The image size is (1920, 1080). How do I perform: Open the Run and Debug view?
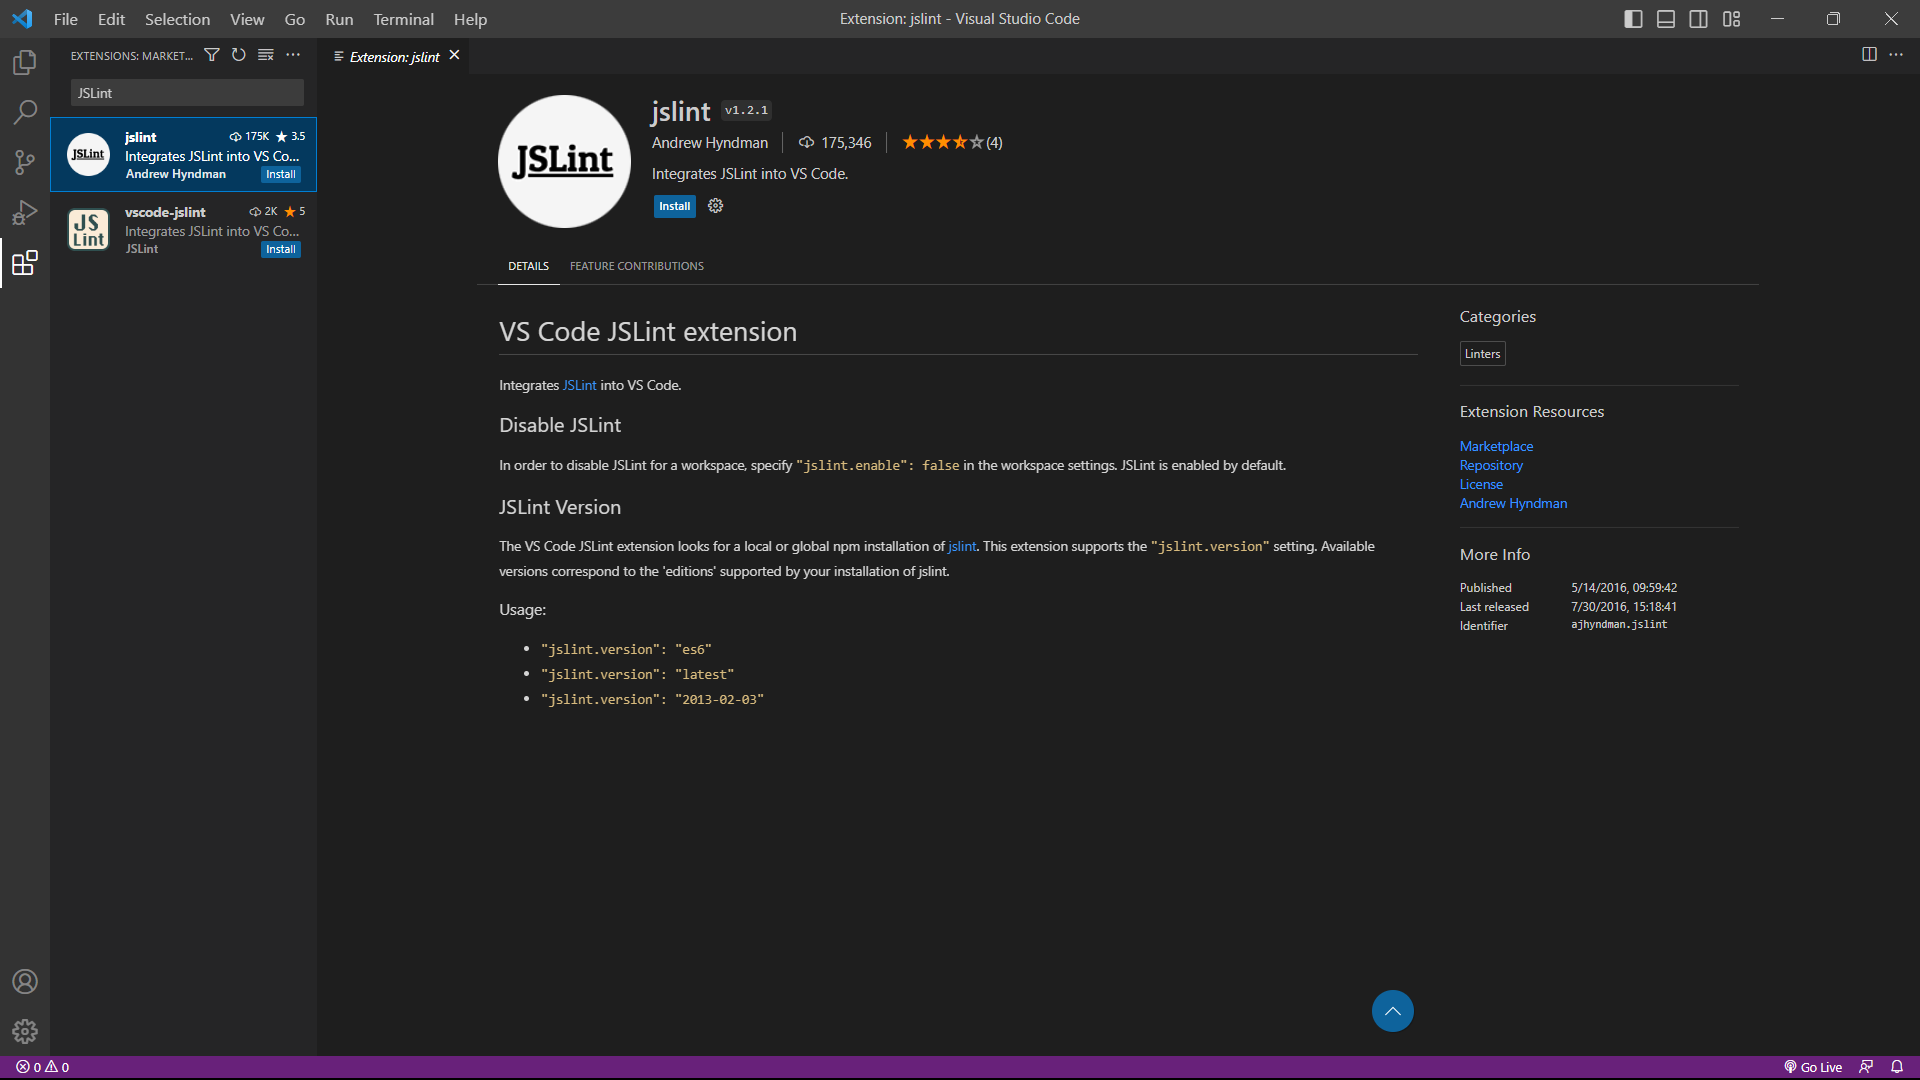click(25, 212)
